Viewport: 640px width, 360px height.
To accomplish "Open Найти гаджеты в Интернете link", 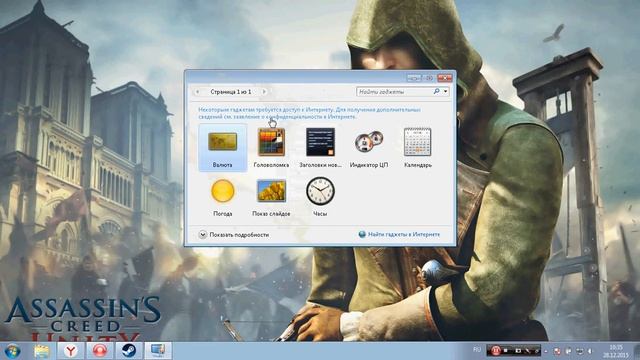I will 399,234.
